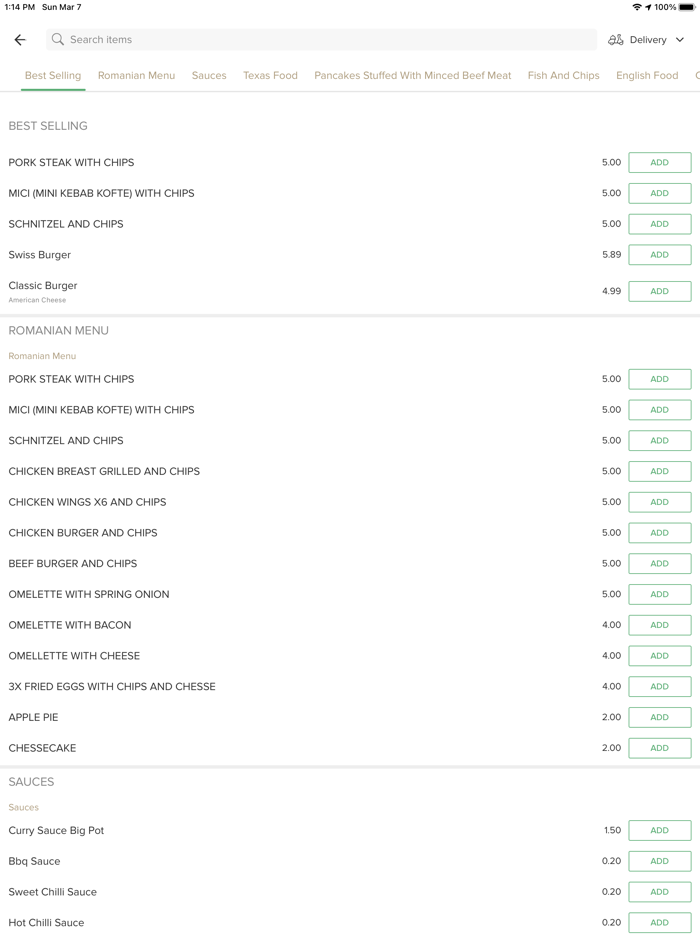This screenshot has width=700, height=934.
Task: Tap the battery status icon
Action: point(687,7)
